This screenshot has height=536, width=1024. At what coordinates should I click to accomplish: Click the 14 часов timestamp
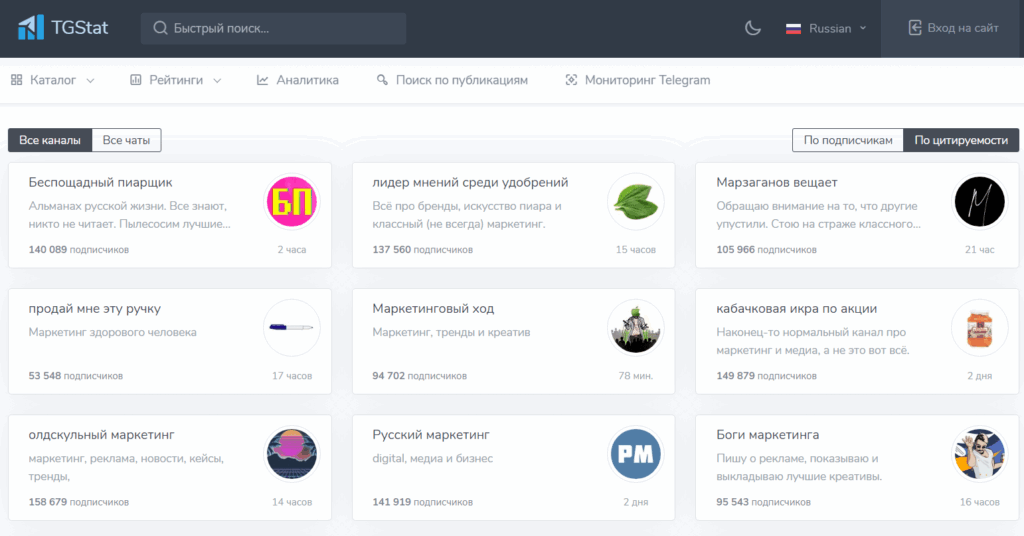(x=292, y=502)
